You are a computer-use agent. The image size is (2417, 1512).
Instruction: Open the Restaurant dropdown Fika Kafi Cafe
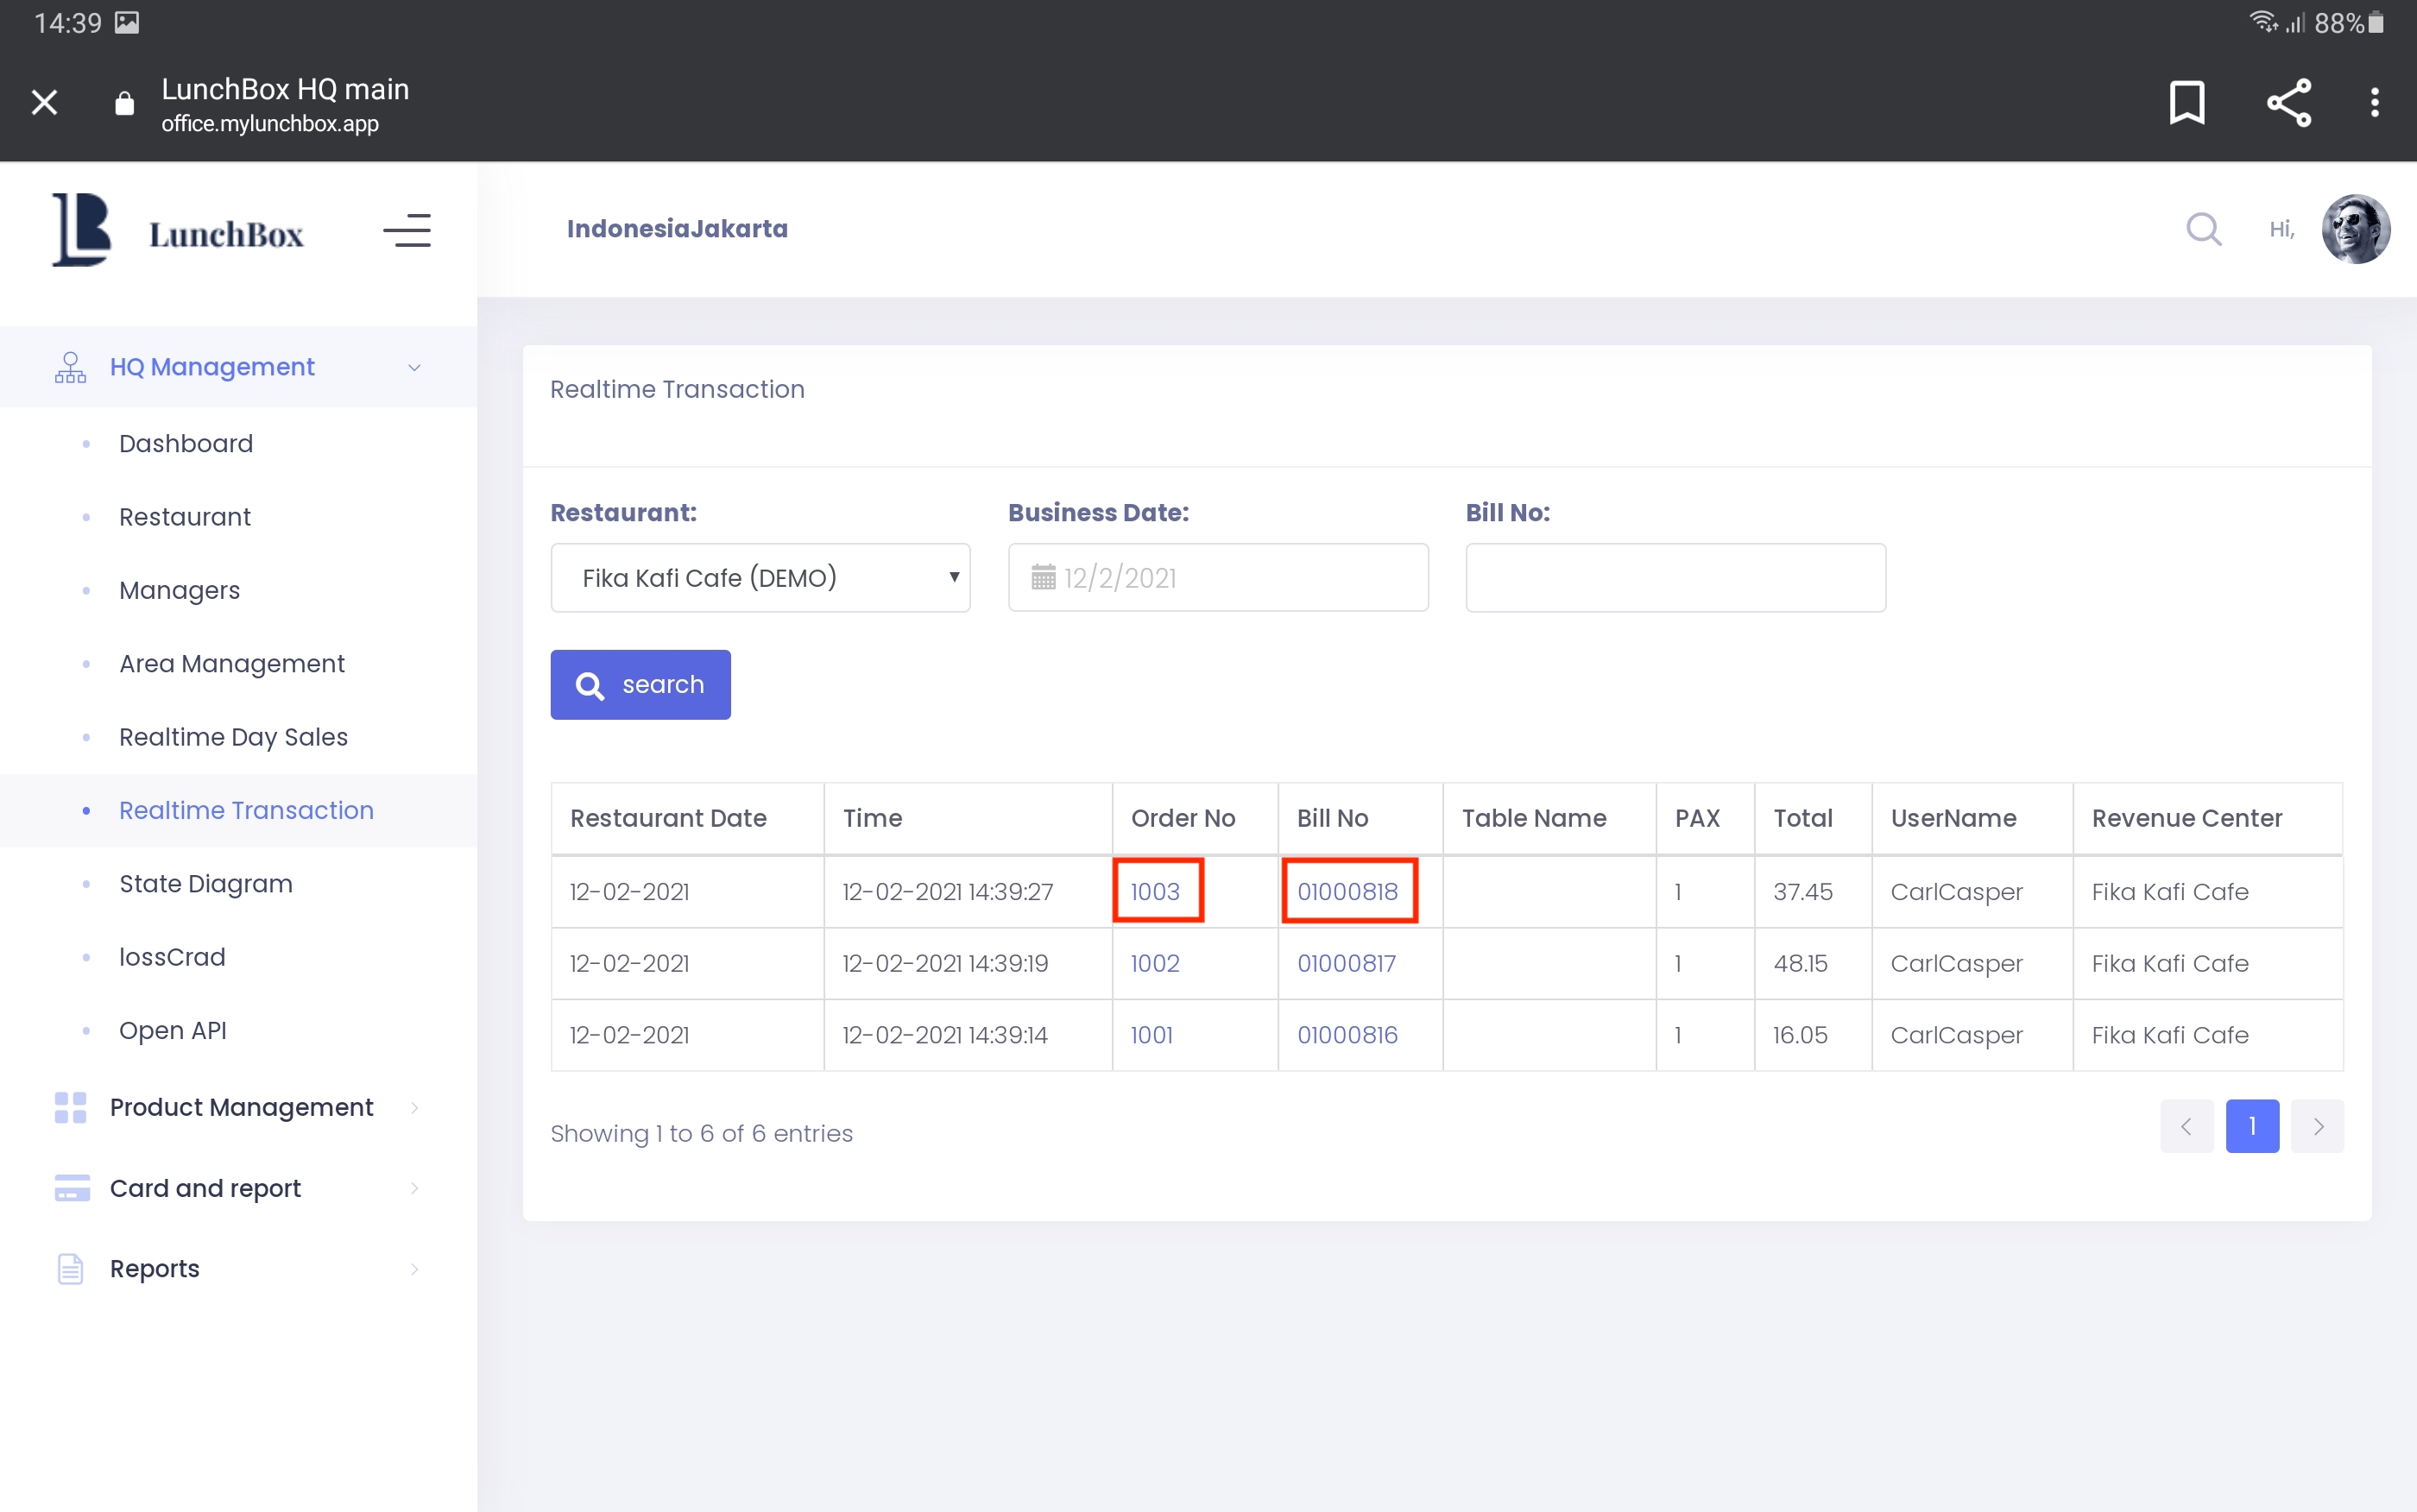(x=760, y=578)
